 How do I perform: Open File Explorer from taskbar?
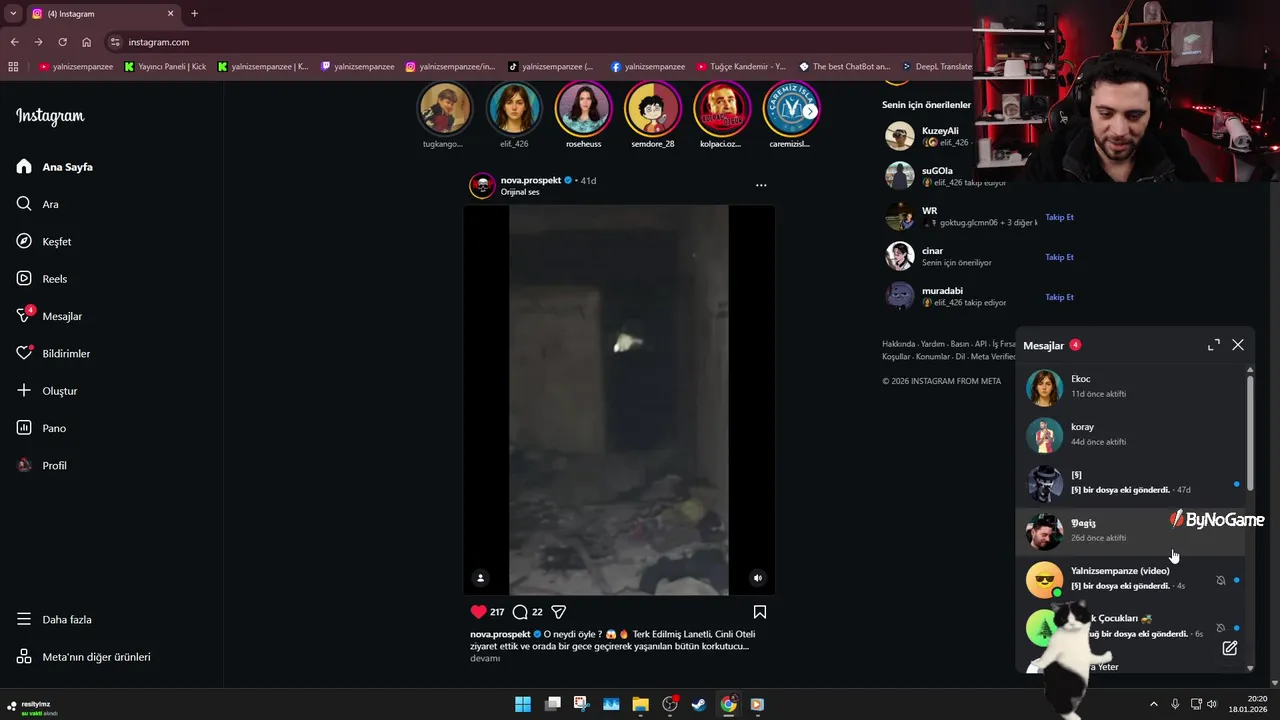pyautogui.click(x=640, y=704)
